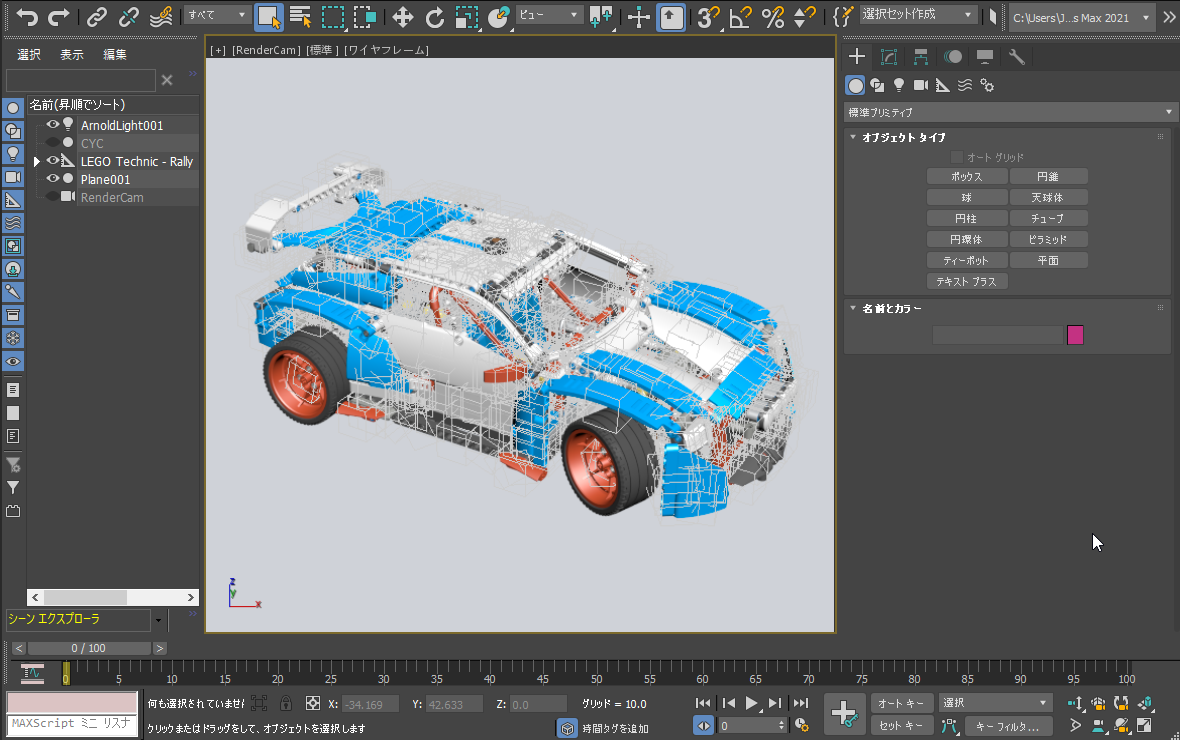1180x740 pixels.
Task: Switch to the Lights create category
Action: 899,85
